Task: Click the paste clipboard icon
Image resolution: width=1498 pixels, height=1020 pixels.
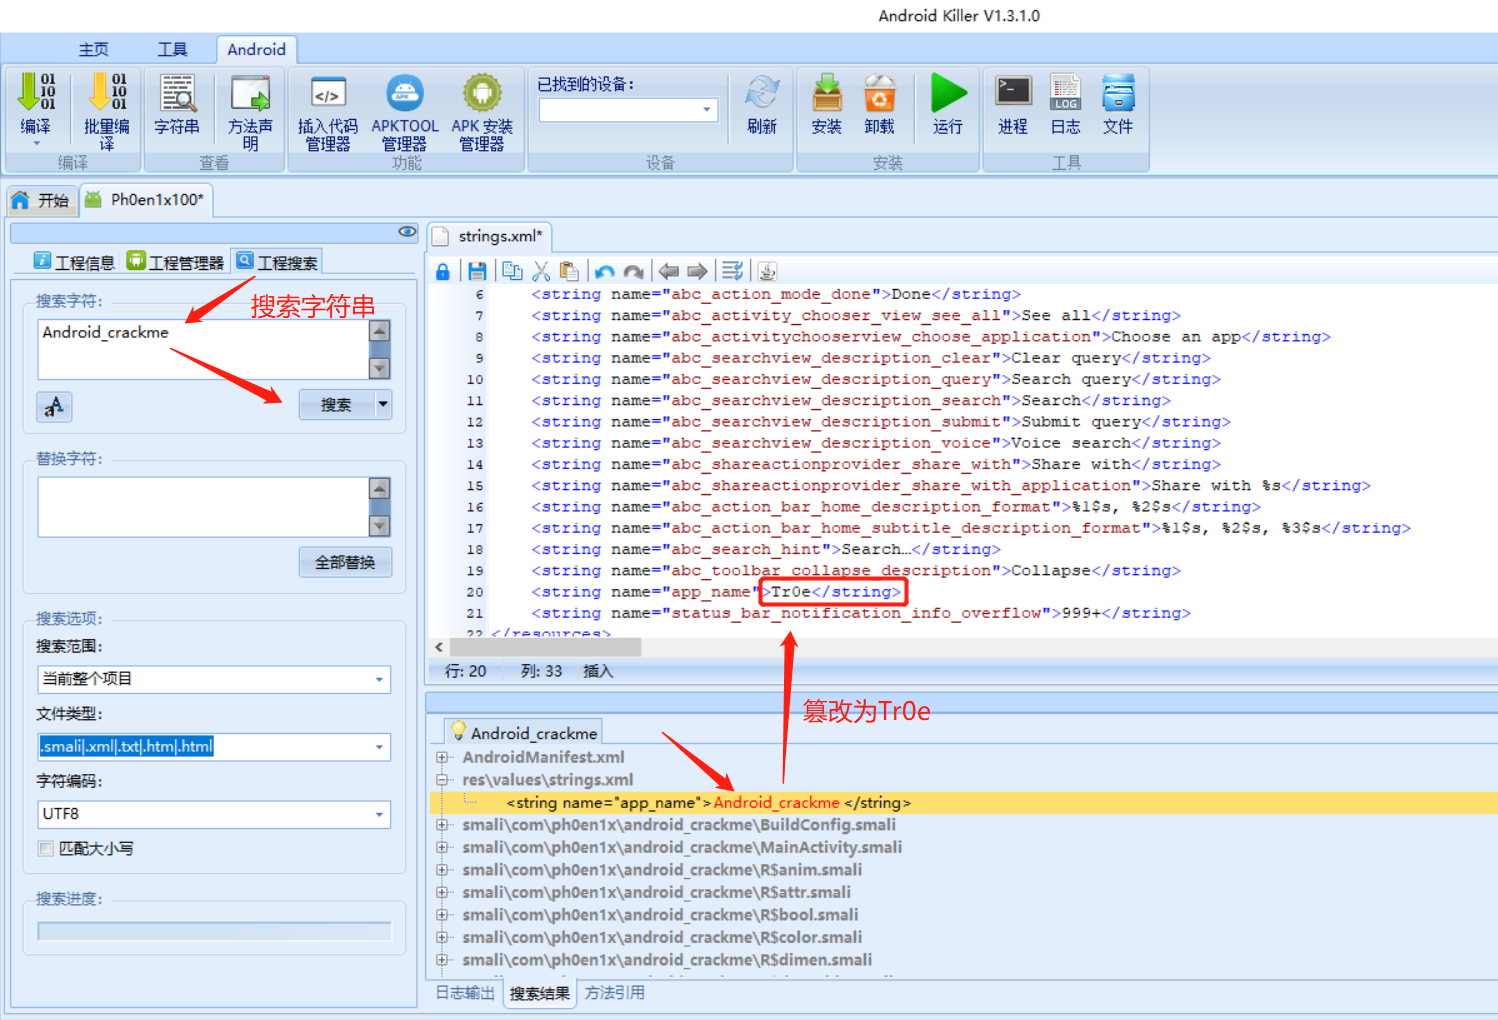Action: click(x=569, y=271)
